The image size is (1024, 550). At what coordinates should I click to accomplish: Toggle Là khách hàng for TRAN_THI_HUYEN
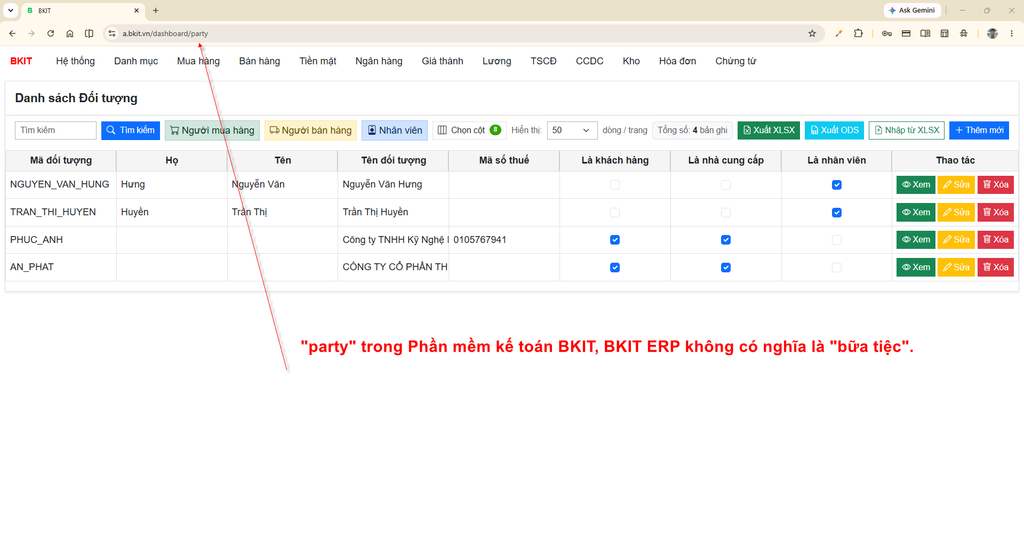point(615,212)
